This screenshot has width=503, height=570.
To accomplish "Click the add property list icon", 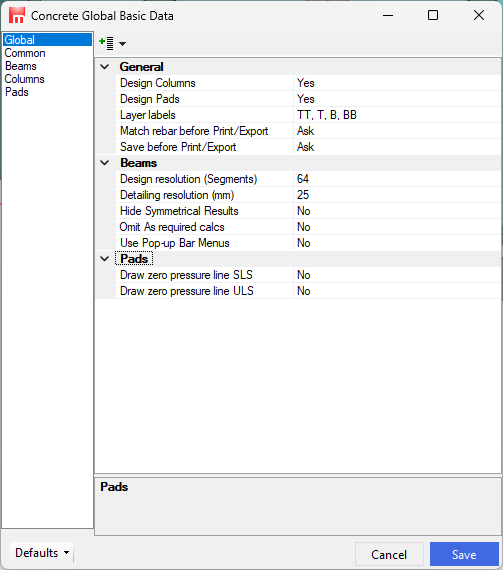I will point(106,43).
